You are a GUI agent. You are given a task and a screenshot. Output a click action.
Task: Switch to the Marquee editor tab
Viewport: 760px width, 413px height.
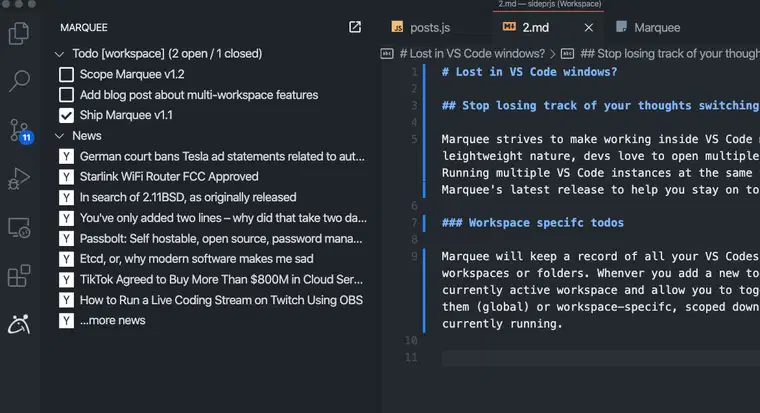pyautogui.click(x=657, y=28)
